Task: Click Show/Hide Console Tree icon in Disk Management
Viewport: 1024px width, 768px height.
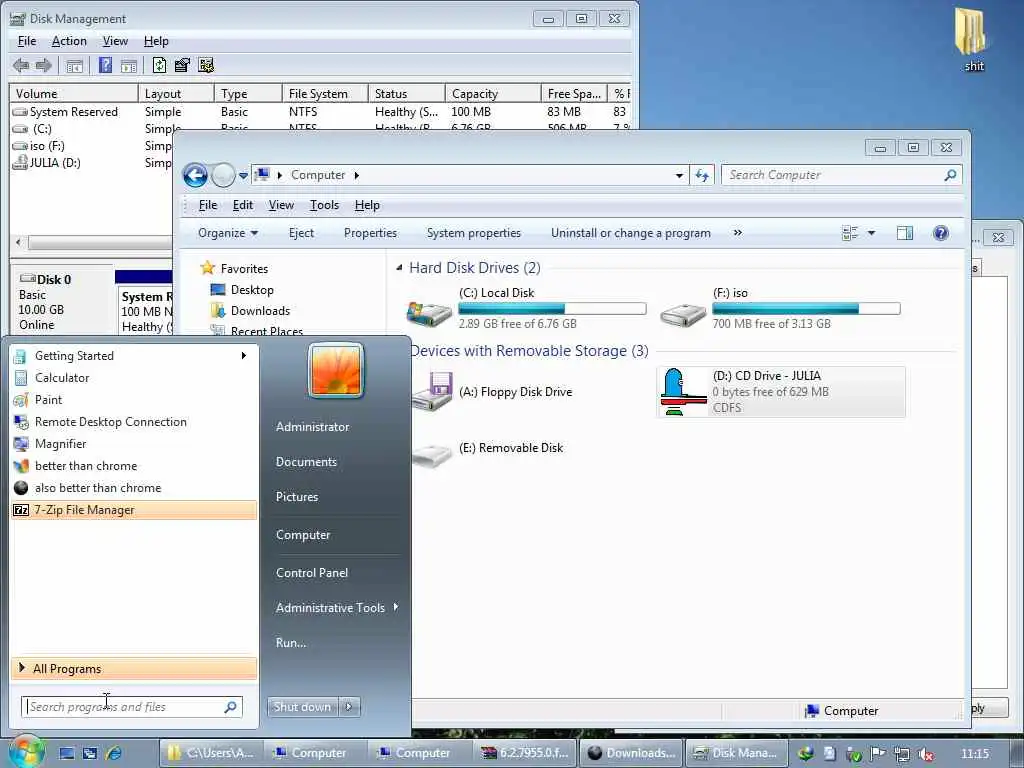Action: pyautogui.click(x=74, y=65)
